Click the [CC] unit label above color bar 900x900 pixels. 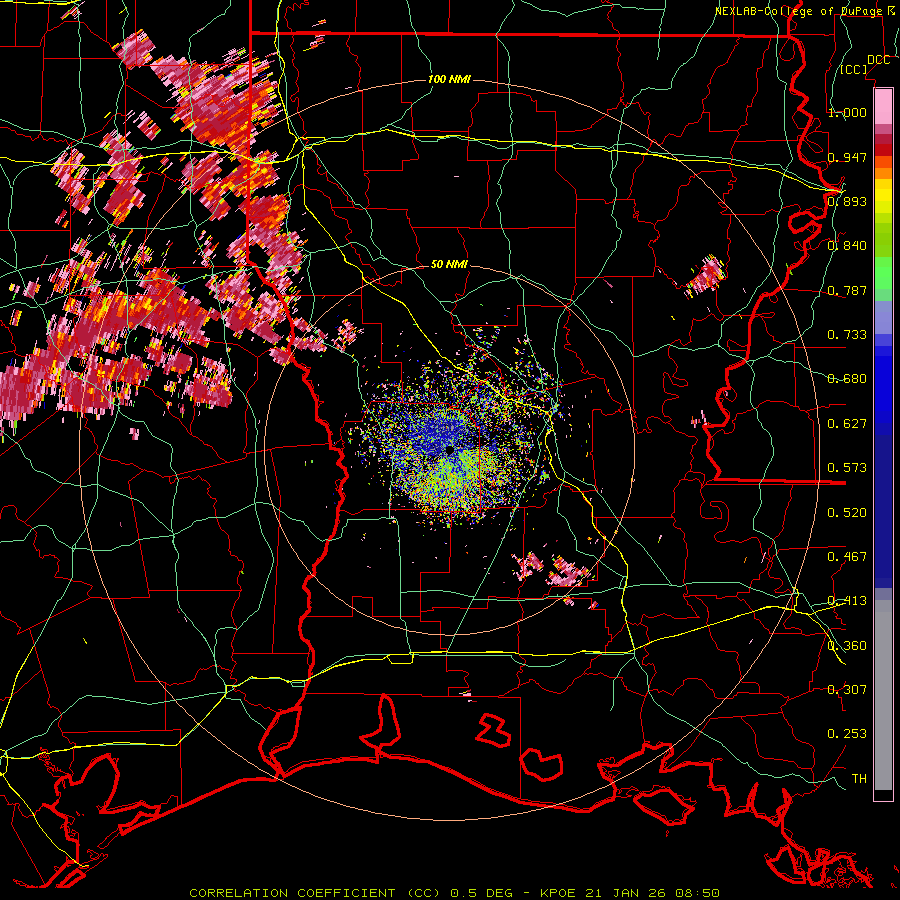[x=854, y=69]
